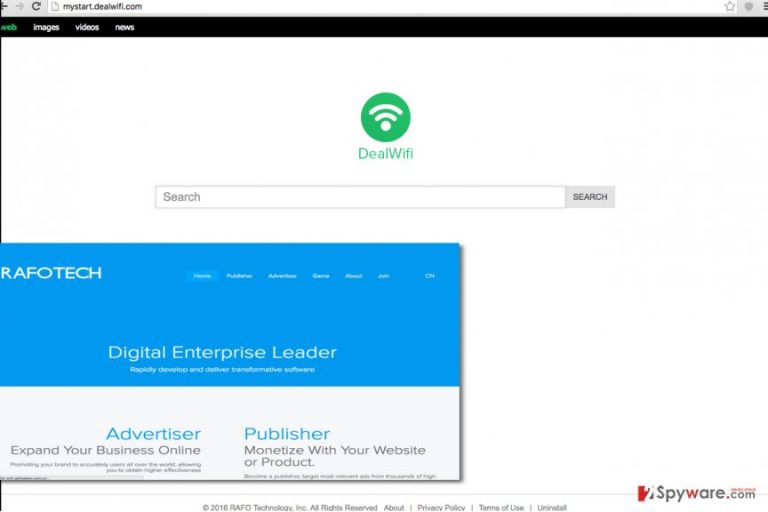The height and width of the screenshot is (512, 768).
Task: Open the Terms of Use footer link
Action: [501, 508]
